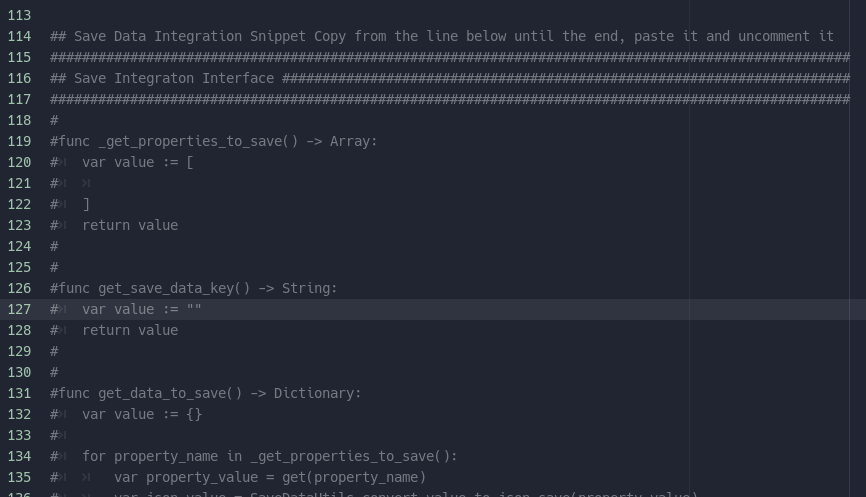Click the 'String' return type on line 126
Image resolution: width=866 pixels, height=497 pixels.
coord(306,288)
